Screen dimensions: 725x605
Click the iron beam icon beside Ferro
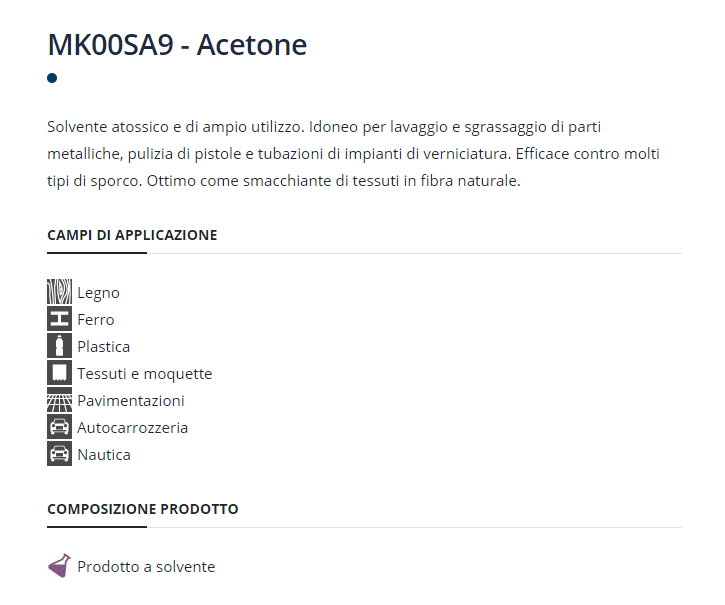click(x=59, y=320)
